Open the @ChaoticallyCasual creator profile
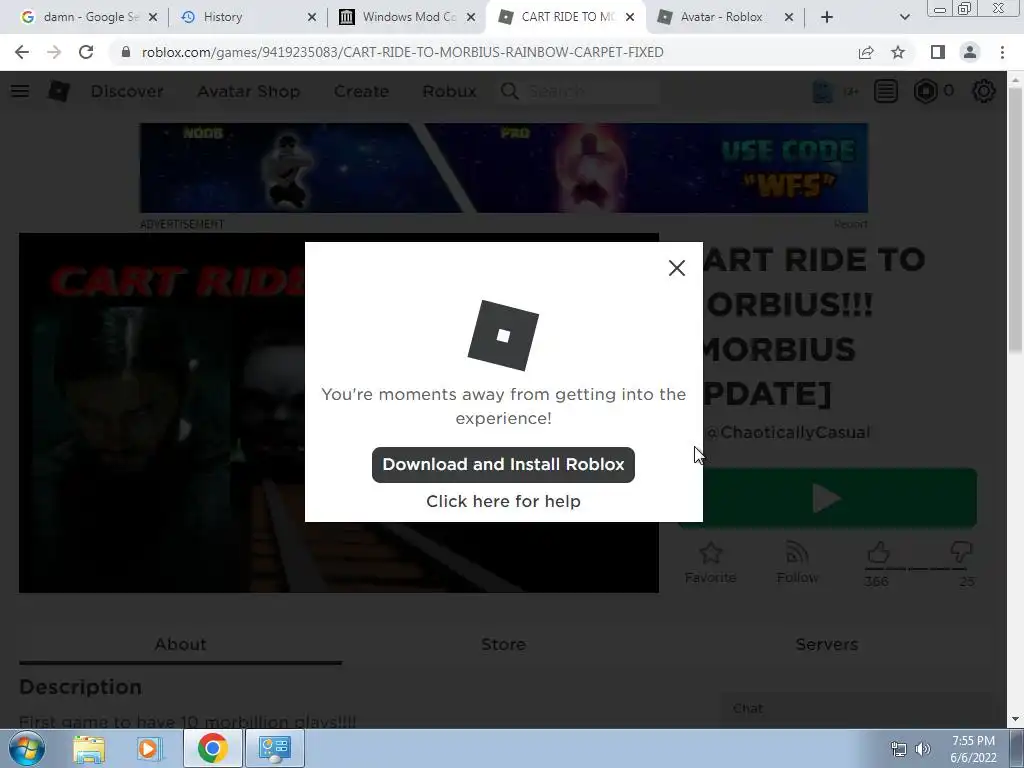The height and width of the screenshot is (768, 1024). [x=788, y=432]
